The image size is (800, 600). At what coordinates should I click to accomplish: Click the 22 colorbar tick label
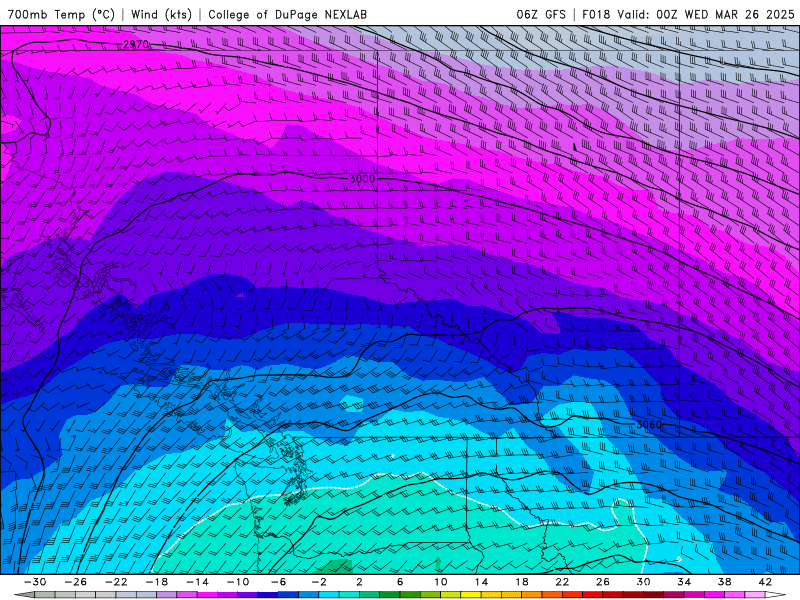562,582
